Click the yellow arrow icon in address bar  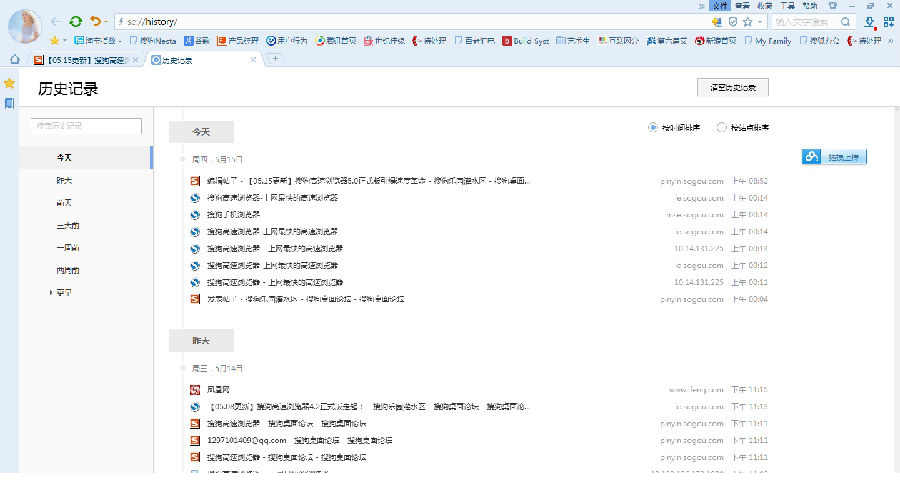(x=716, y=22)
